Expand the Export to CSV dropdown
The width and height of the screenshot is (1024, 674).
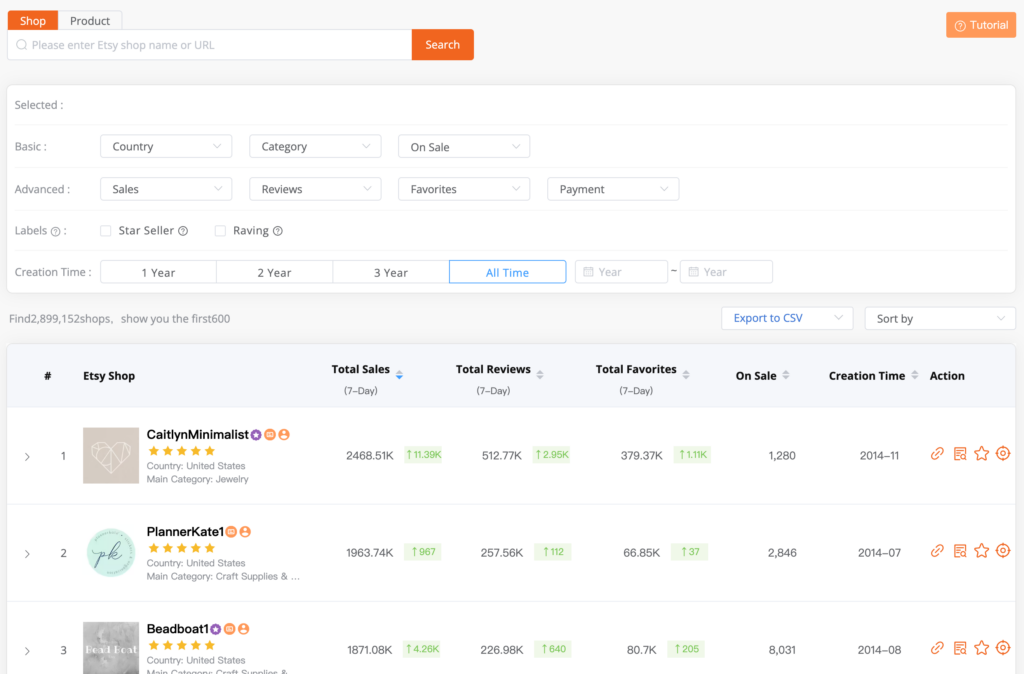pyautogui.click(x=786, y=318)
